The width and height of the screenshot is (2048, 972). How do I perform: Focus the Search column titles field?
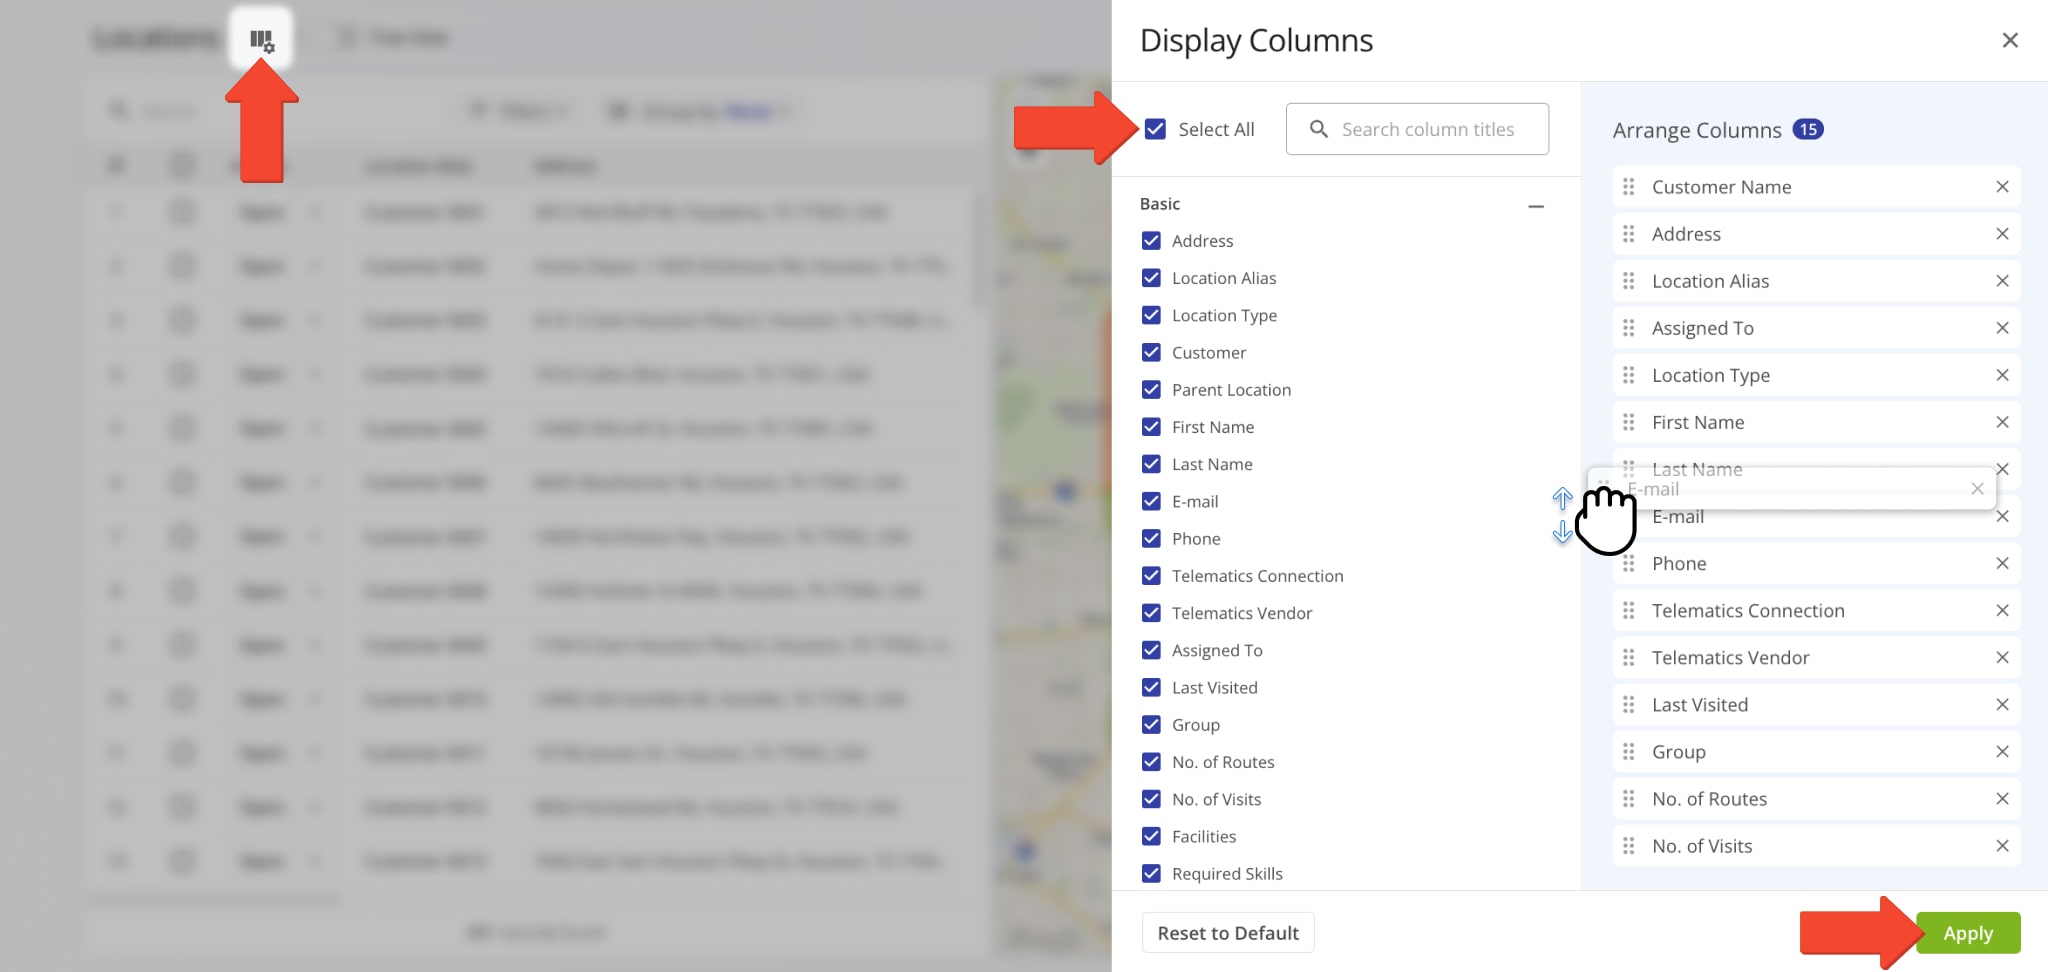(1428, 129)
